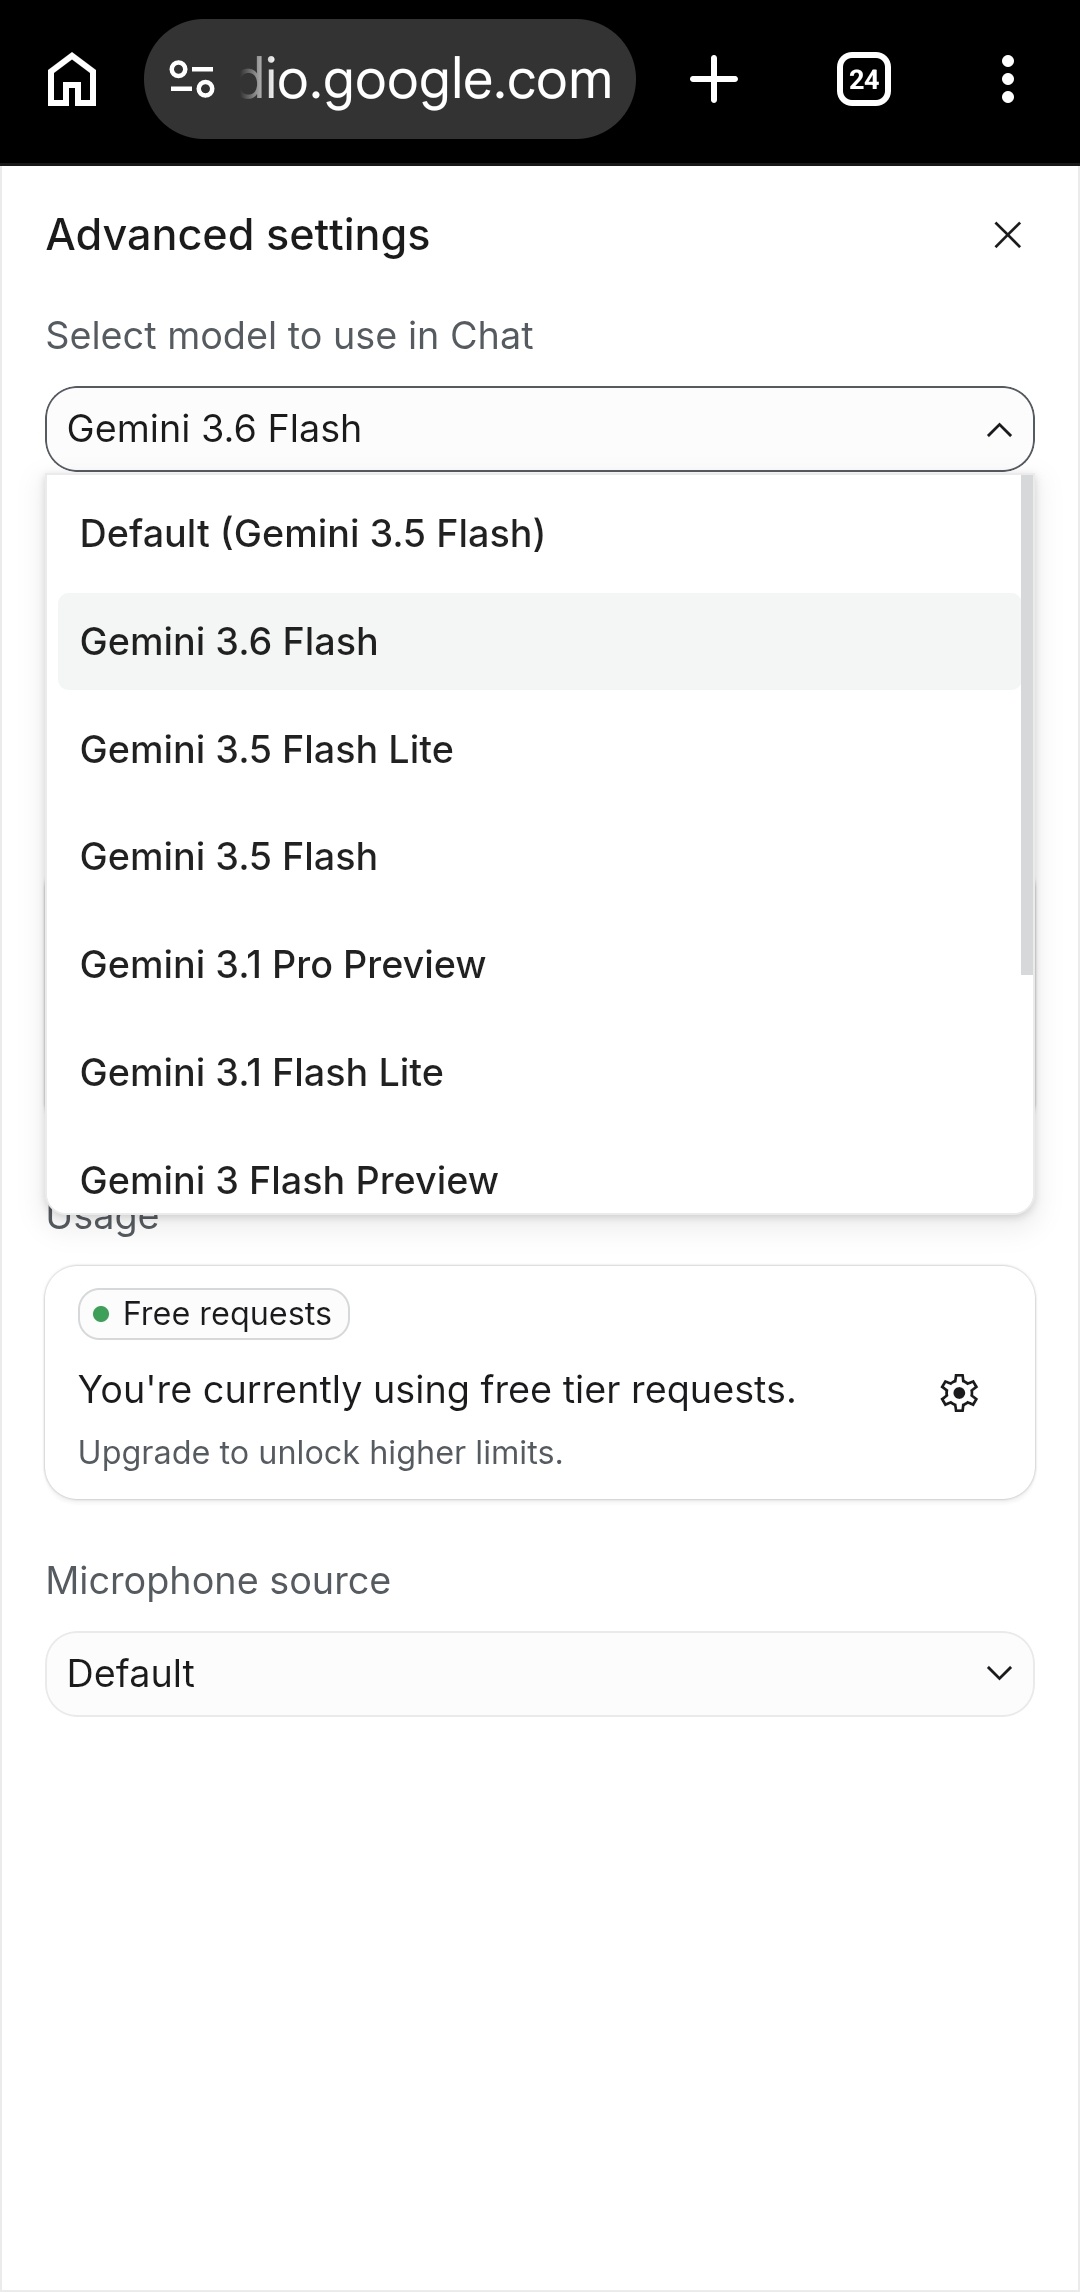Click the model list scrollbar
This screenshot has width=1080, height=2292.
pyautogui.click(x=1027, y=725)
